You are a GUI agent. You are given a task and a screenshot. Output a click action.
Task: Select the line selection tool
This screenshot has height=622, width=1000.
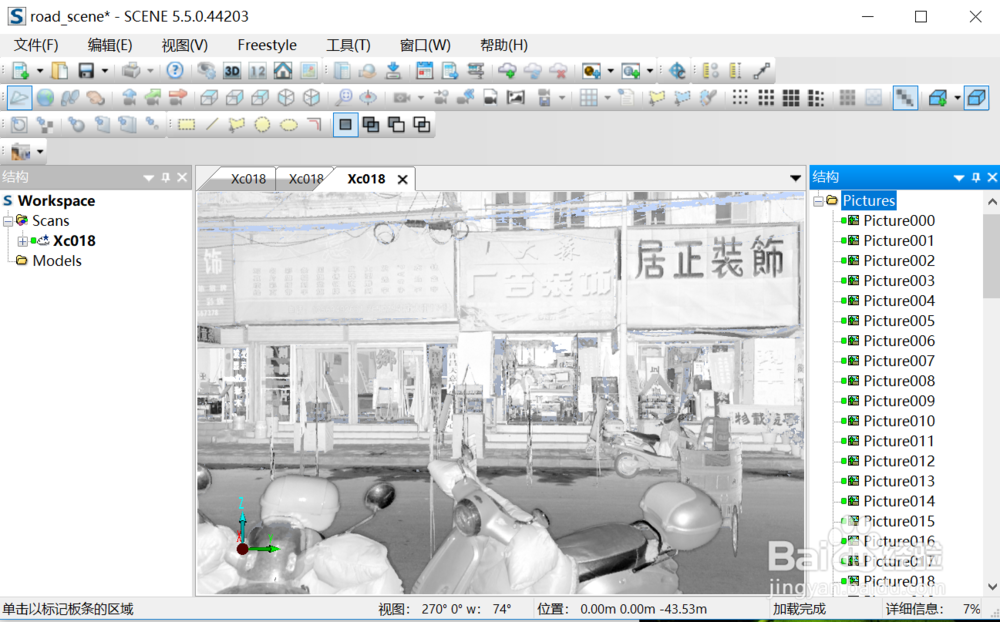(x=212, y=124)
